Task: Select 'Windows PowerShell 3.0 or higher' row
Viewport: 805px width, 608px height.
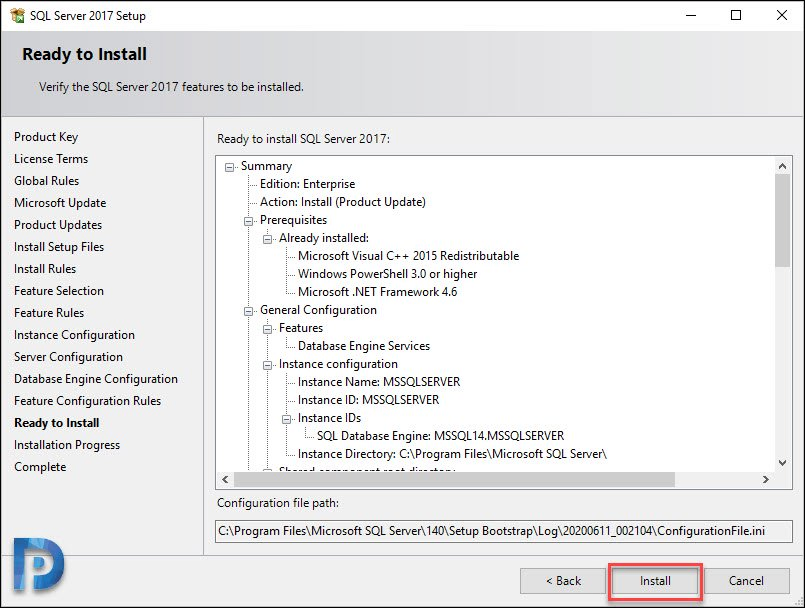Action: [x=388, y=274]
